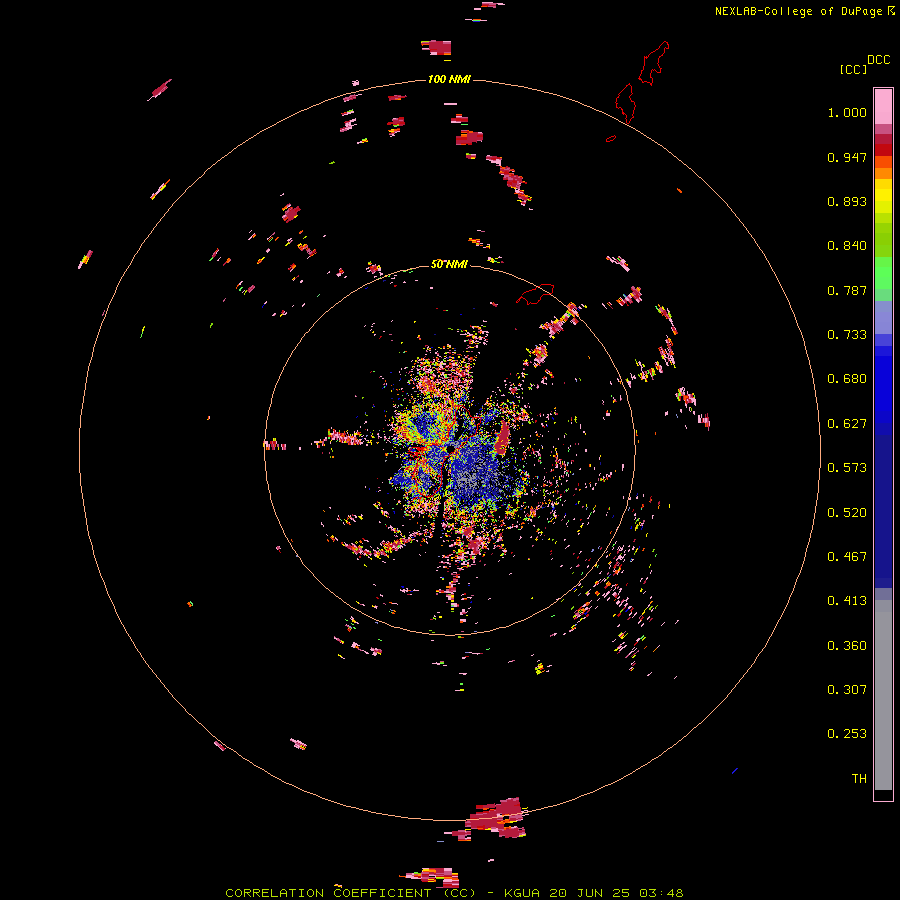Click the 0.360 scale value
Image resolution: width=900 pixels, height=900 pixels.
847,646
